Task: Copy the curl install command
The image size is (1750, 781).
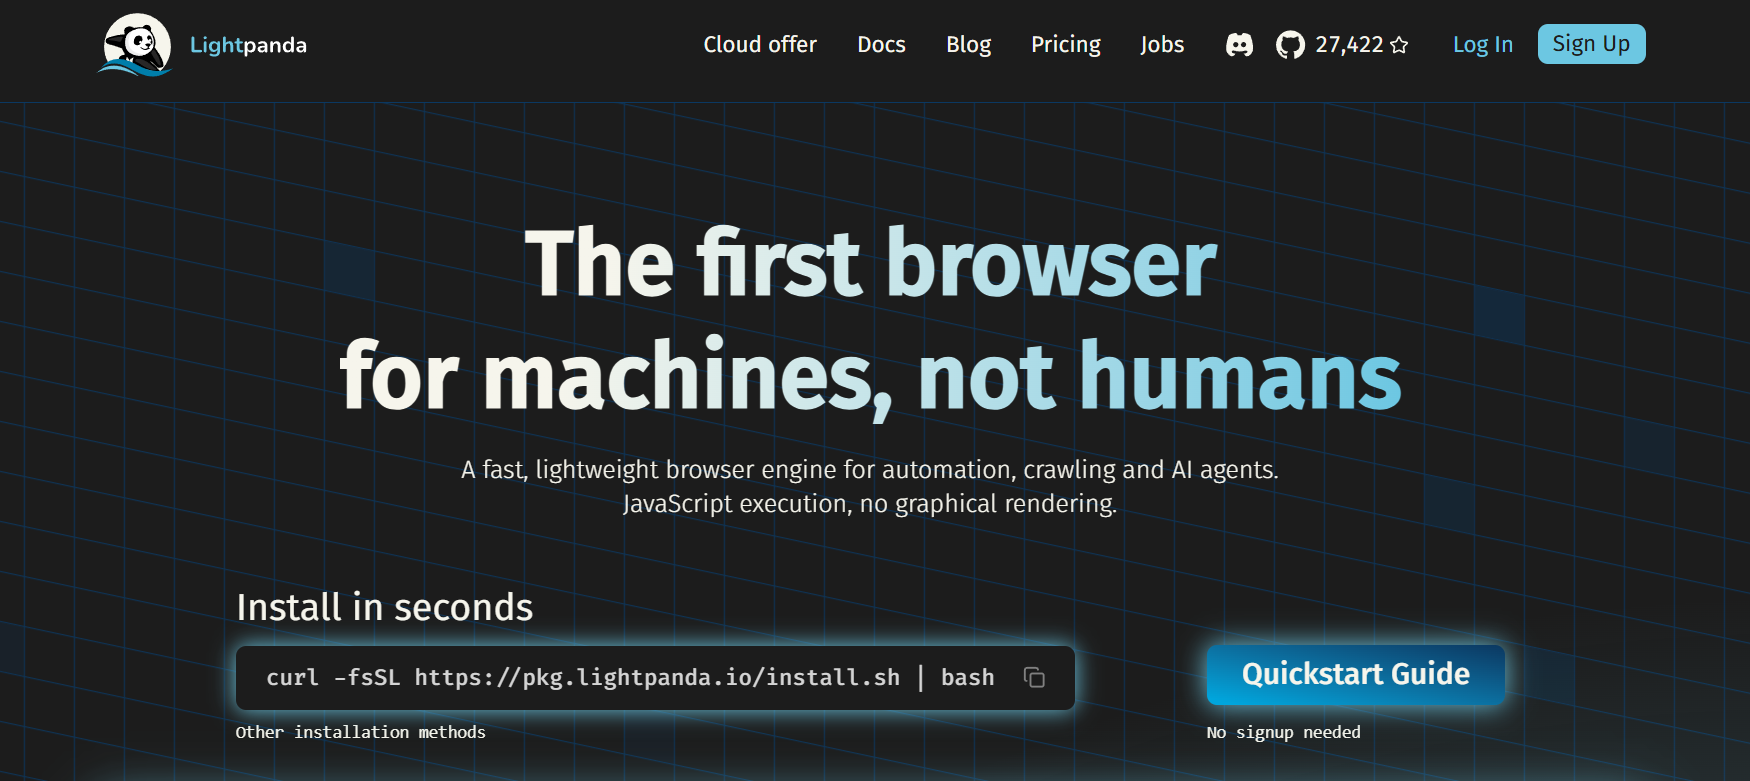Action: [x=1034, y=677]
